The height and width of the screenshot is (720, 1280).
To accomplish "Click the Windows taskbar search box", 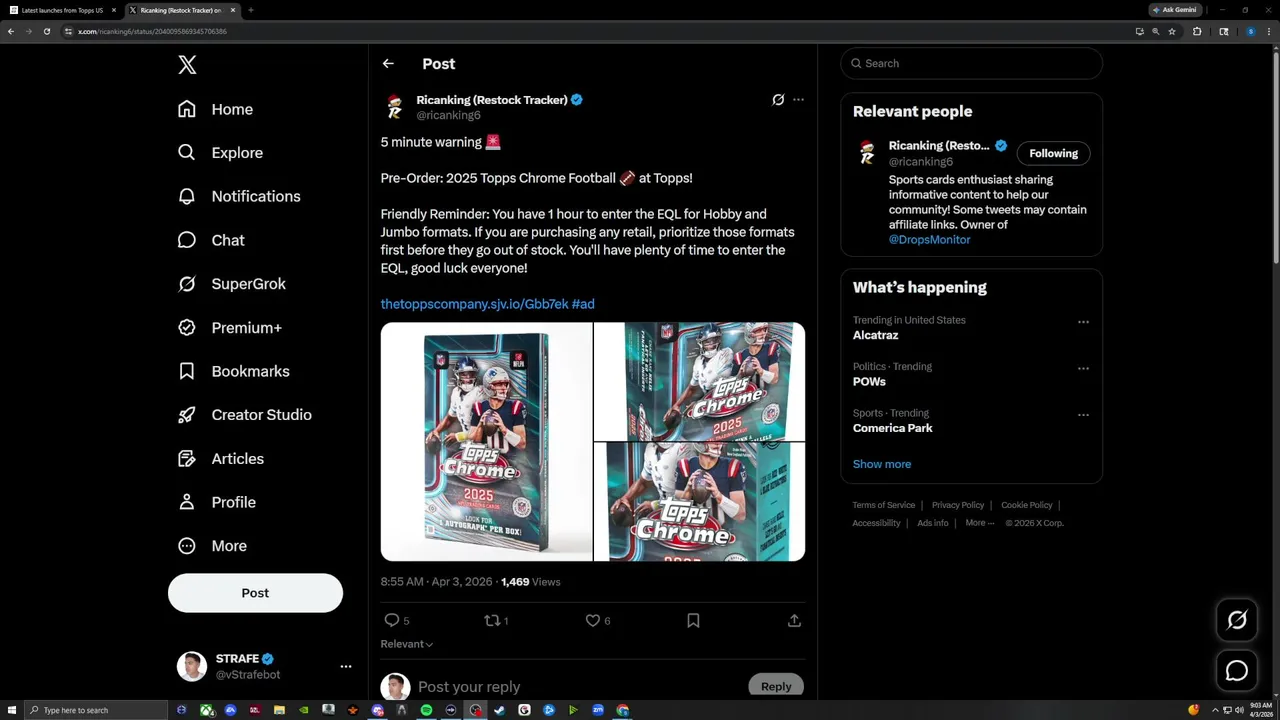I will (x=96, y=710).
